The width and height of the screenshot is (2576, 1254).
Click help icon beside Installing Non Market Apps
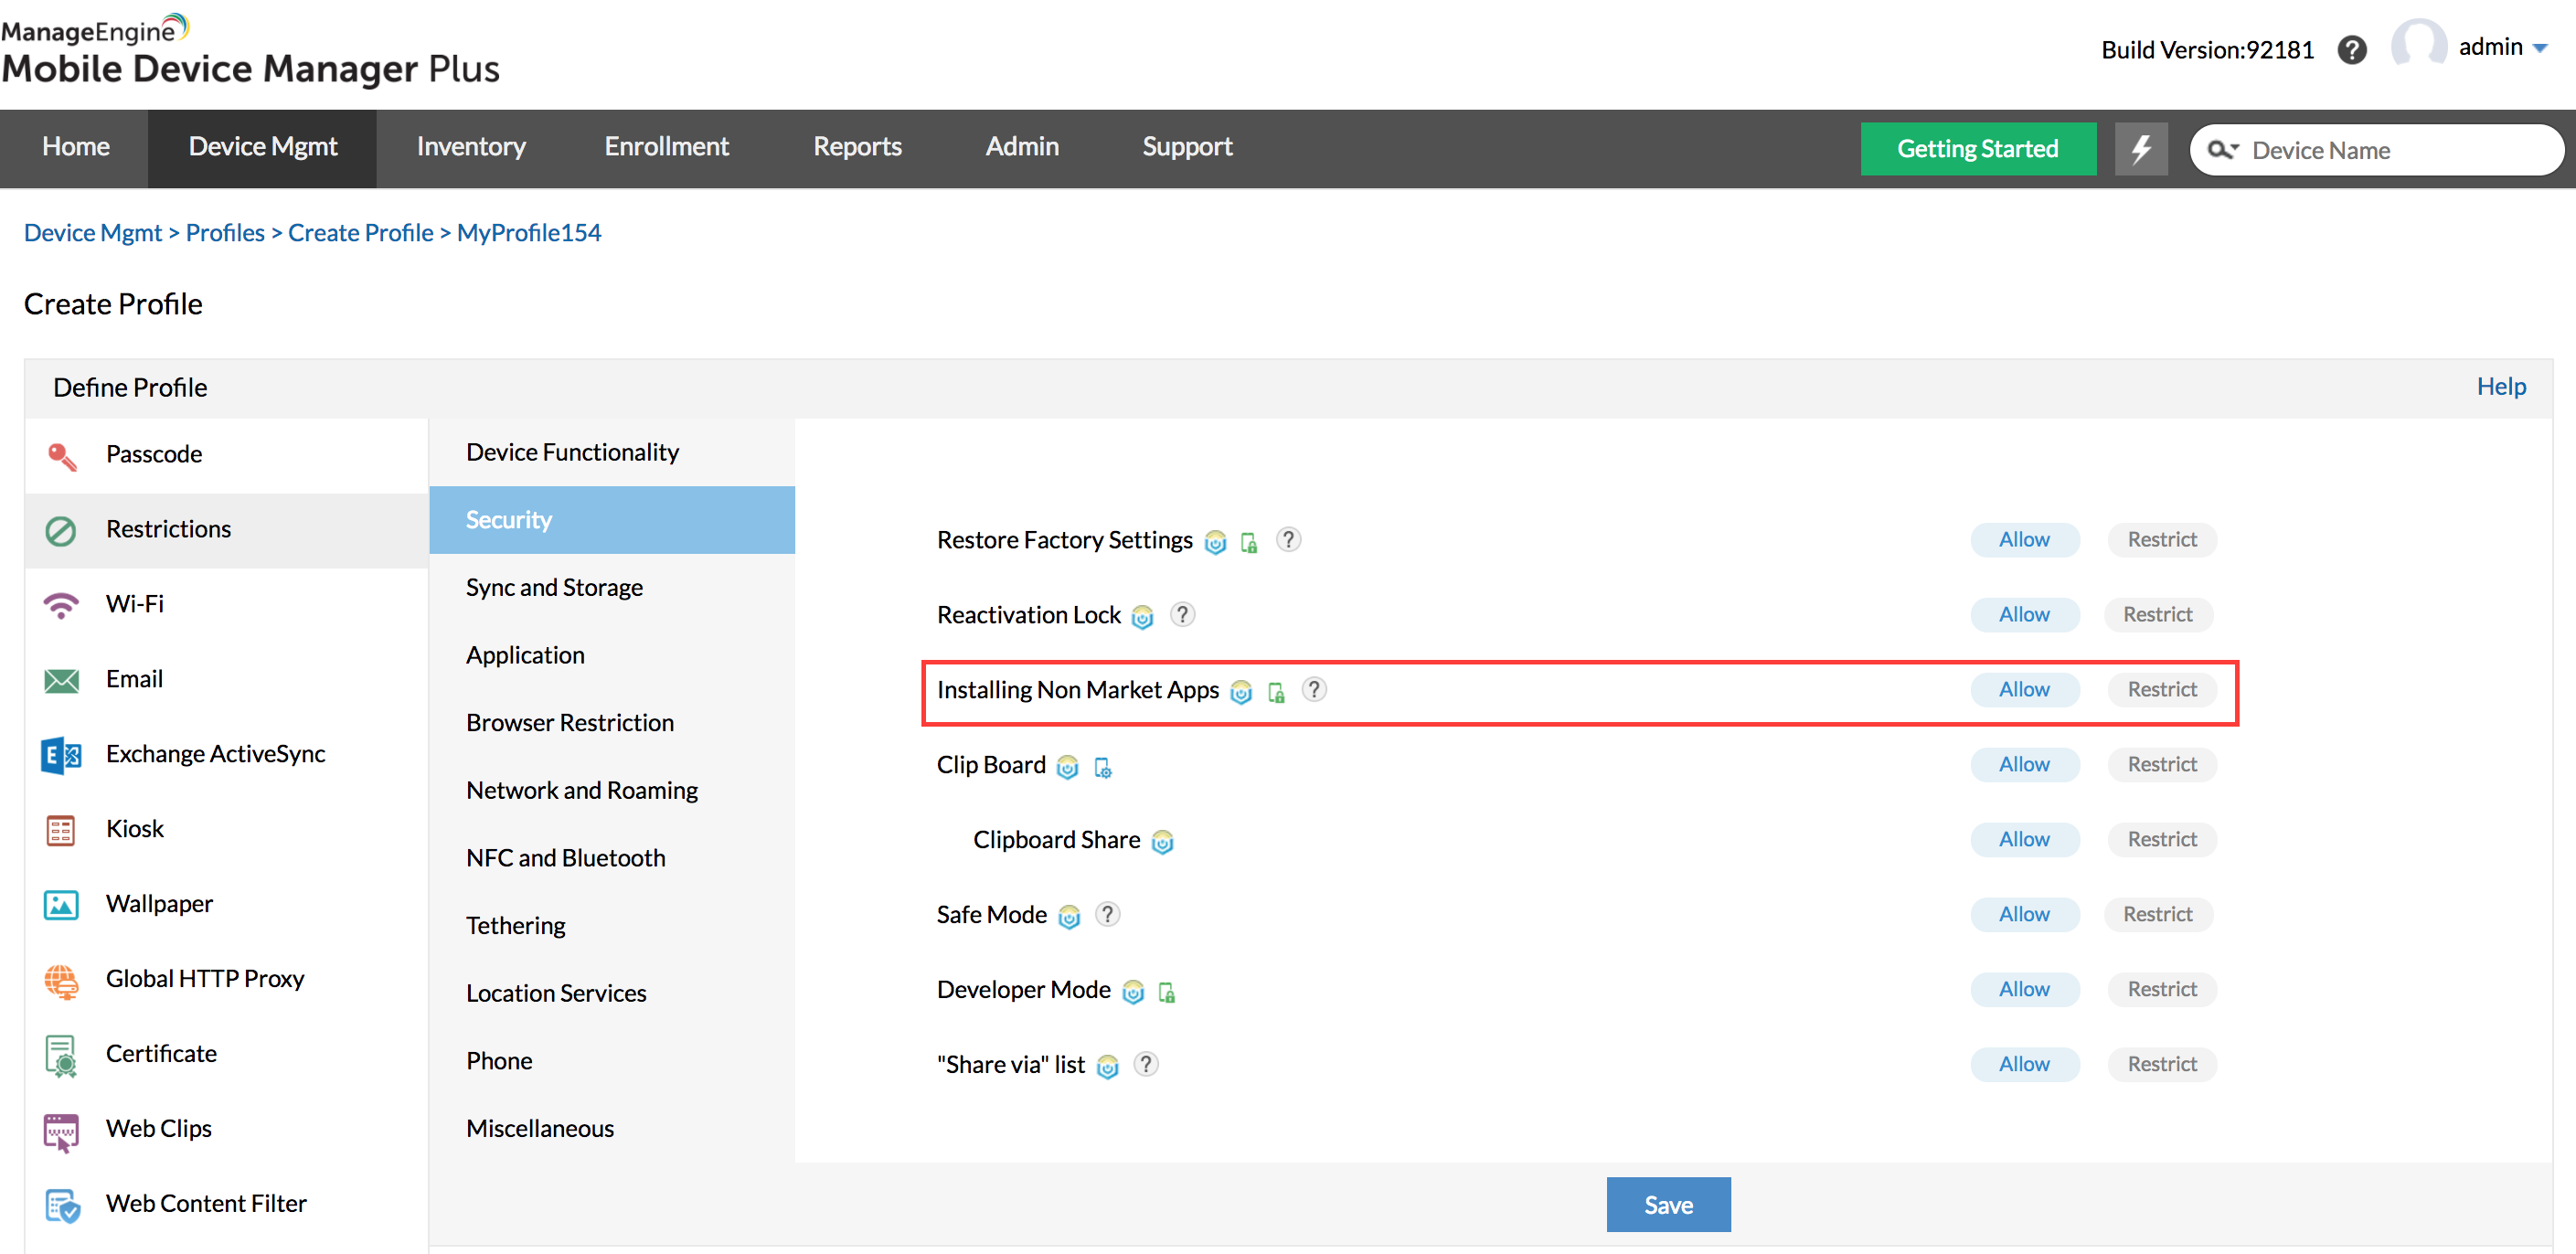pyautogui.click(x=1314, y=689)
